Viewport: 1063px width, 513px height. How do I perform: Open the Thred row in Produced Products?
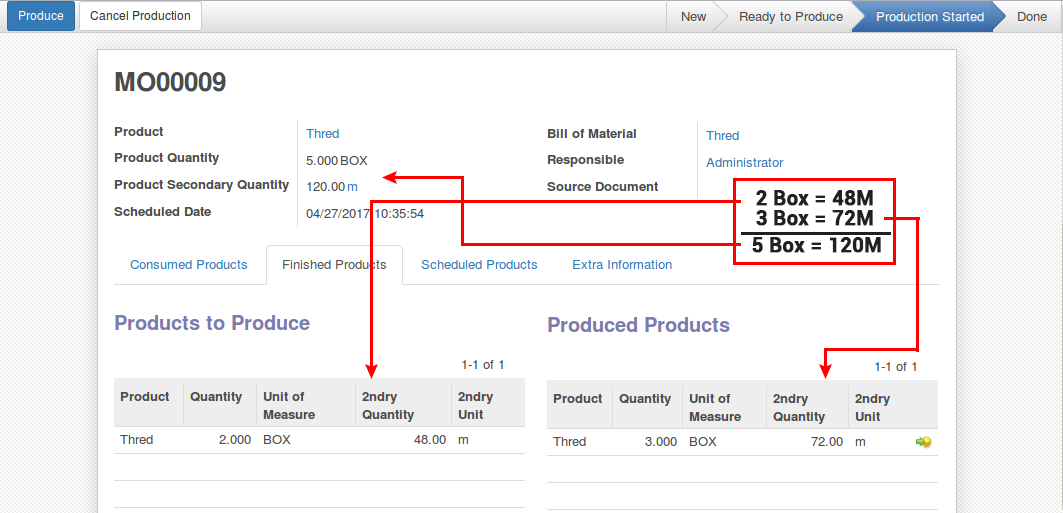pyautogui.click(x=570, y=442)
